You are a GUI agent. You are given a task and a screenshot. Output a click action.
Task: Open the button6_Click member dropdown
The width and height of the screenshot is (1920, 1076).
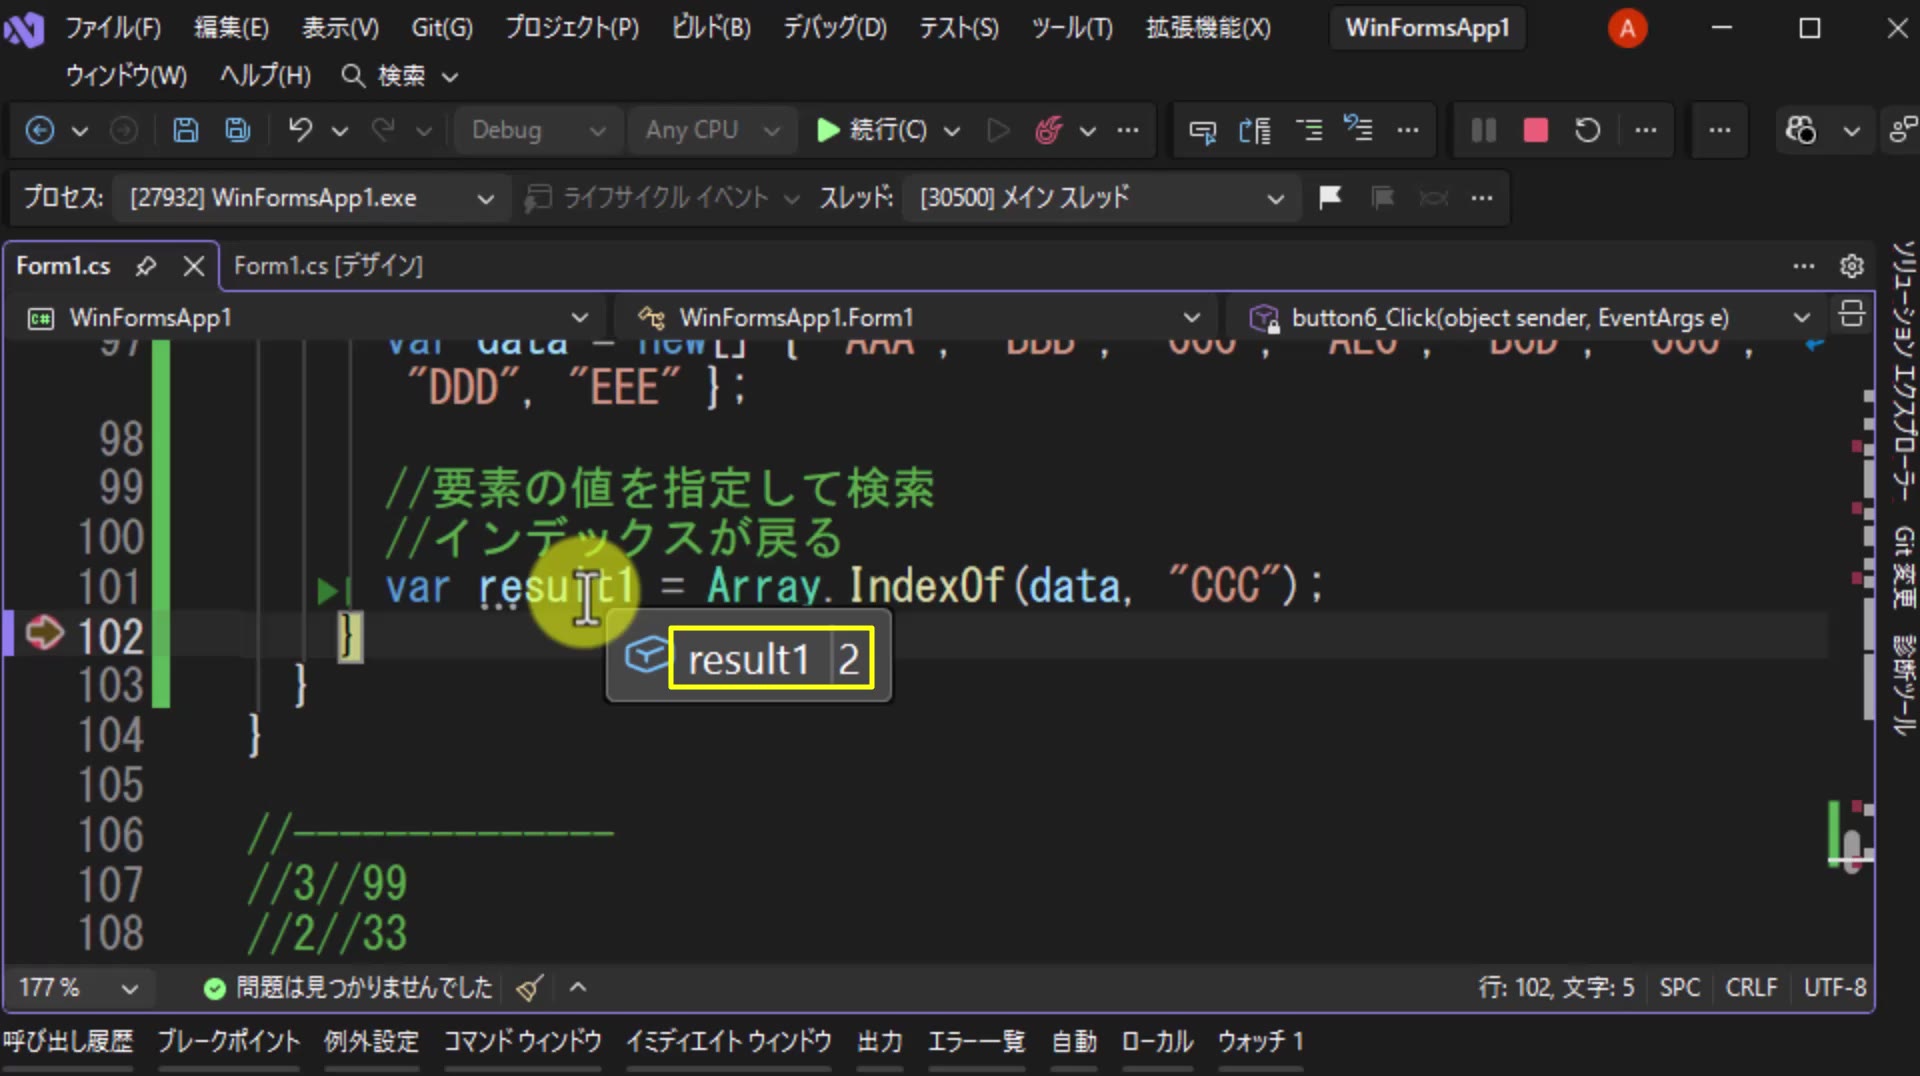click(1527, 318)
